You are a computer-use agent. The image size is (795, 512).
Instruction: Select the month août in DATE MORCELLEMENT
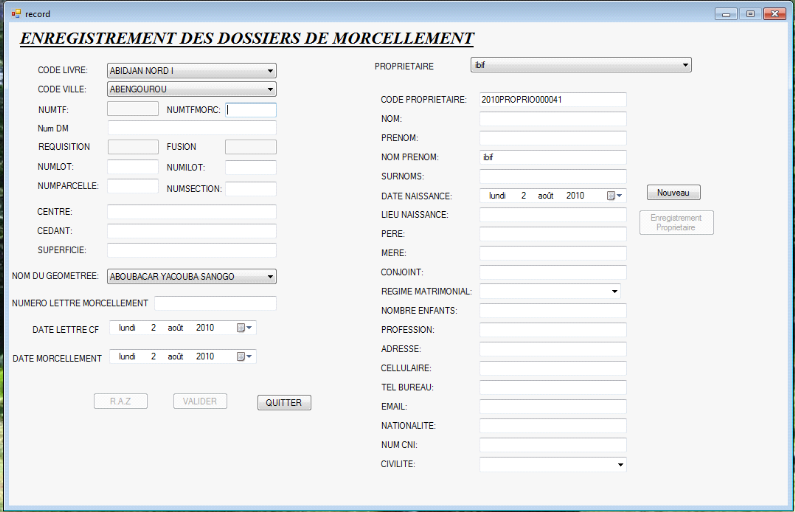coord(175,357)
